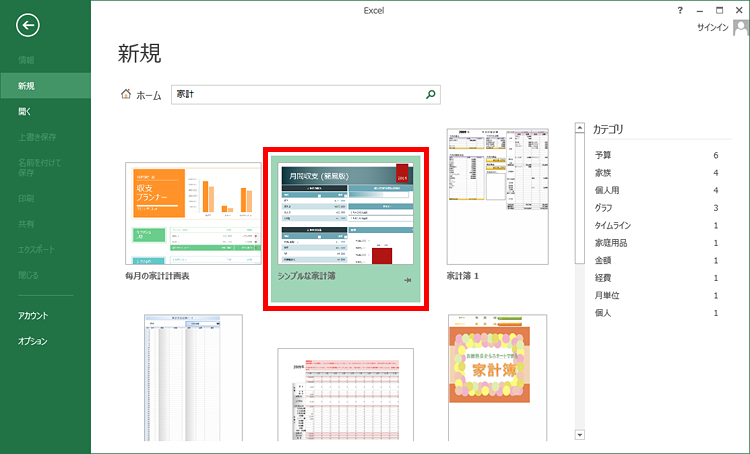Viewport: 750px width, 454px height.
Task: Open the 家計簿 1 template thumbnail
Action: tap(496, 195)
